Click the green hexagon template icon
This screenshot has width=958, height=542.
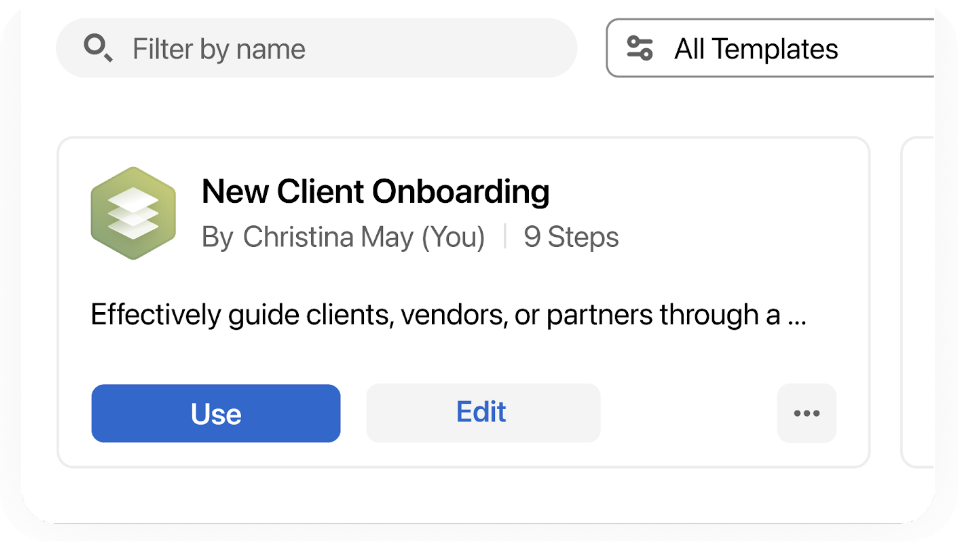point(133,213)
